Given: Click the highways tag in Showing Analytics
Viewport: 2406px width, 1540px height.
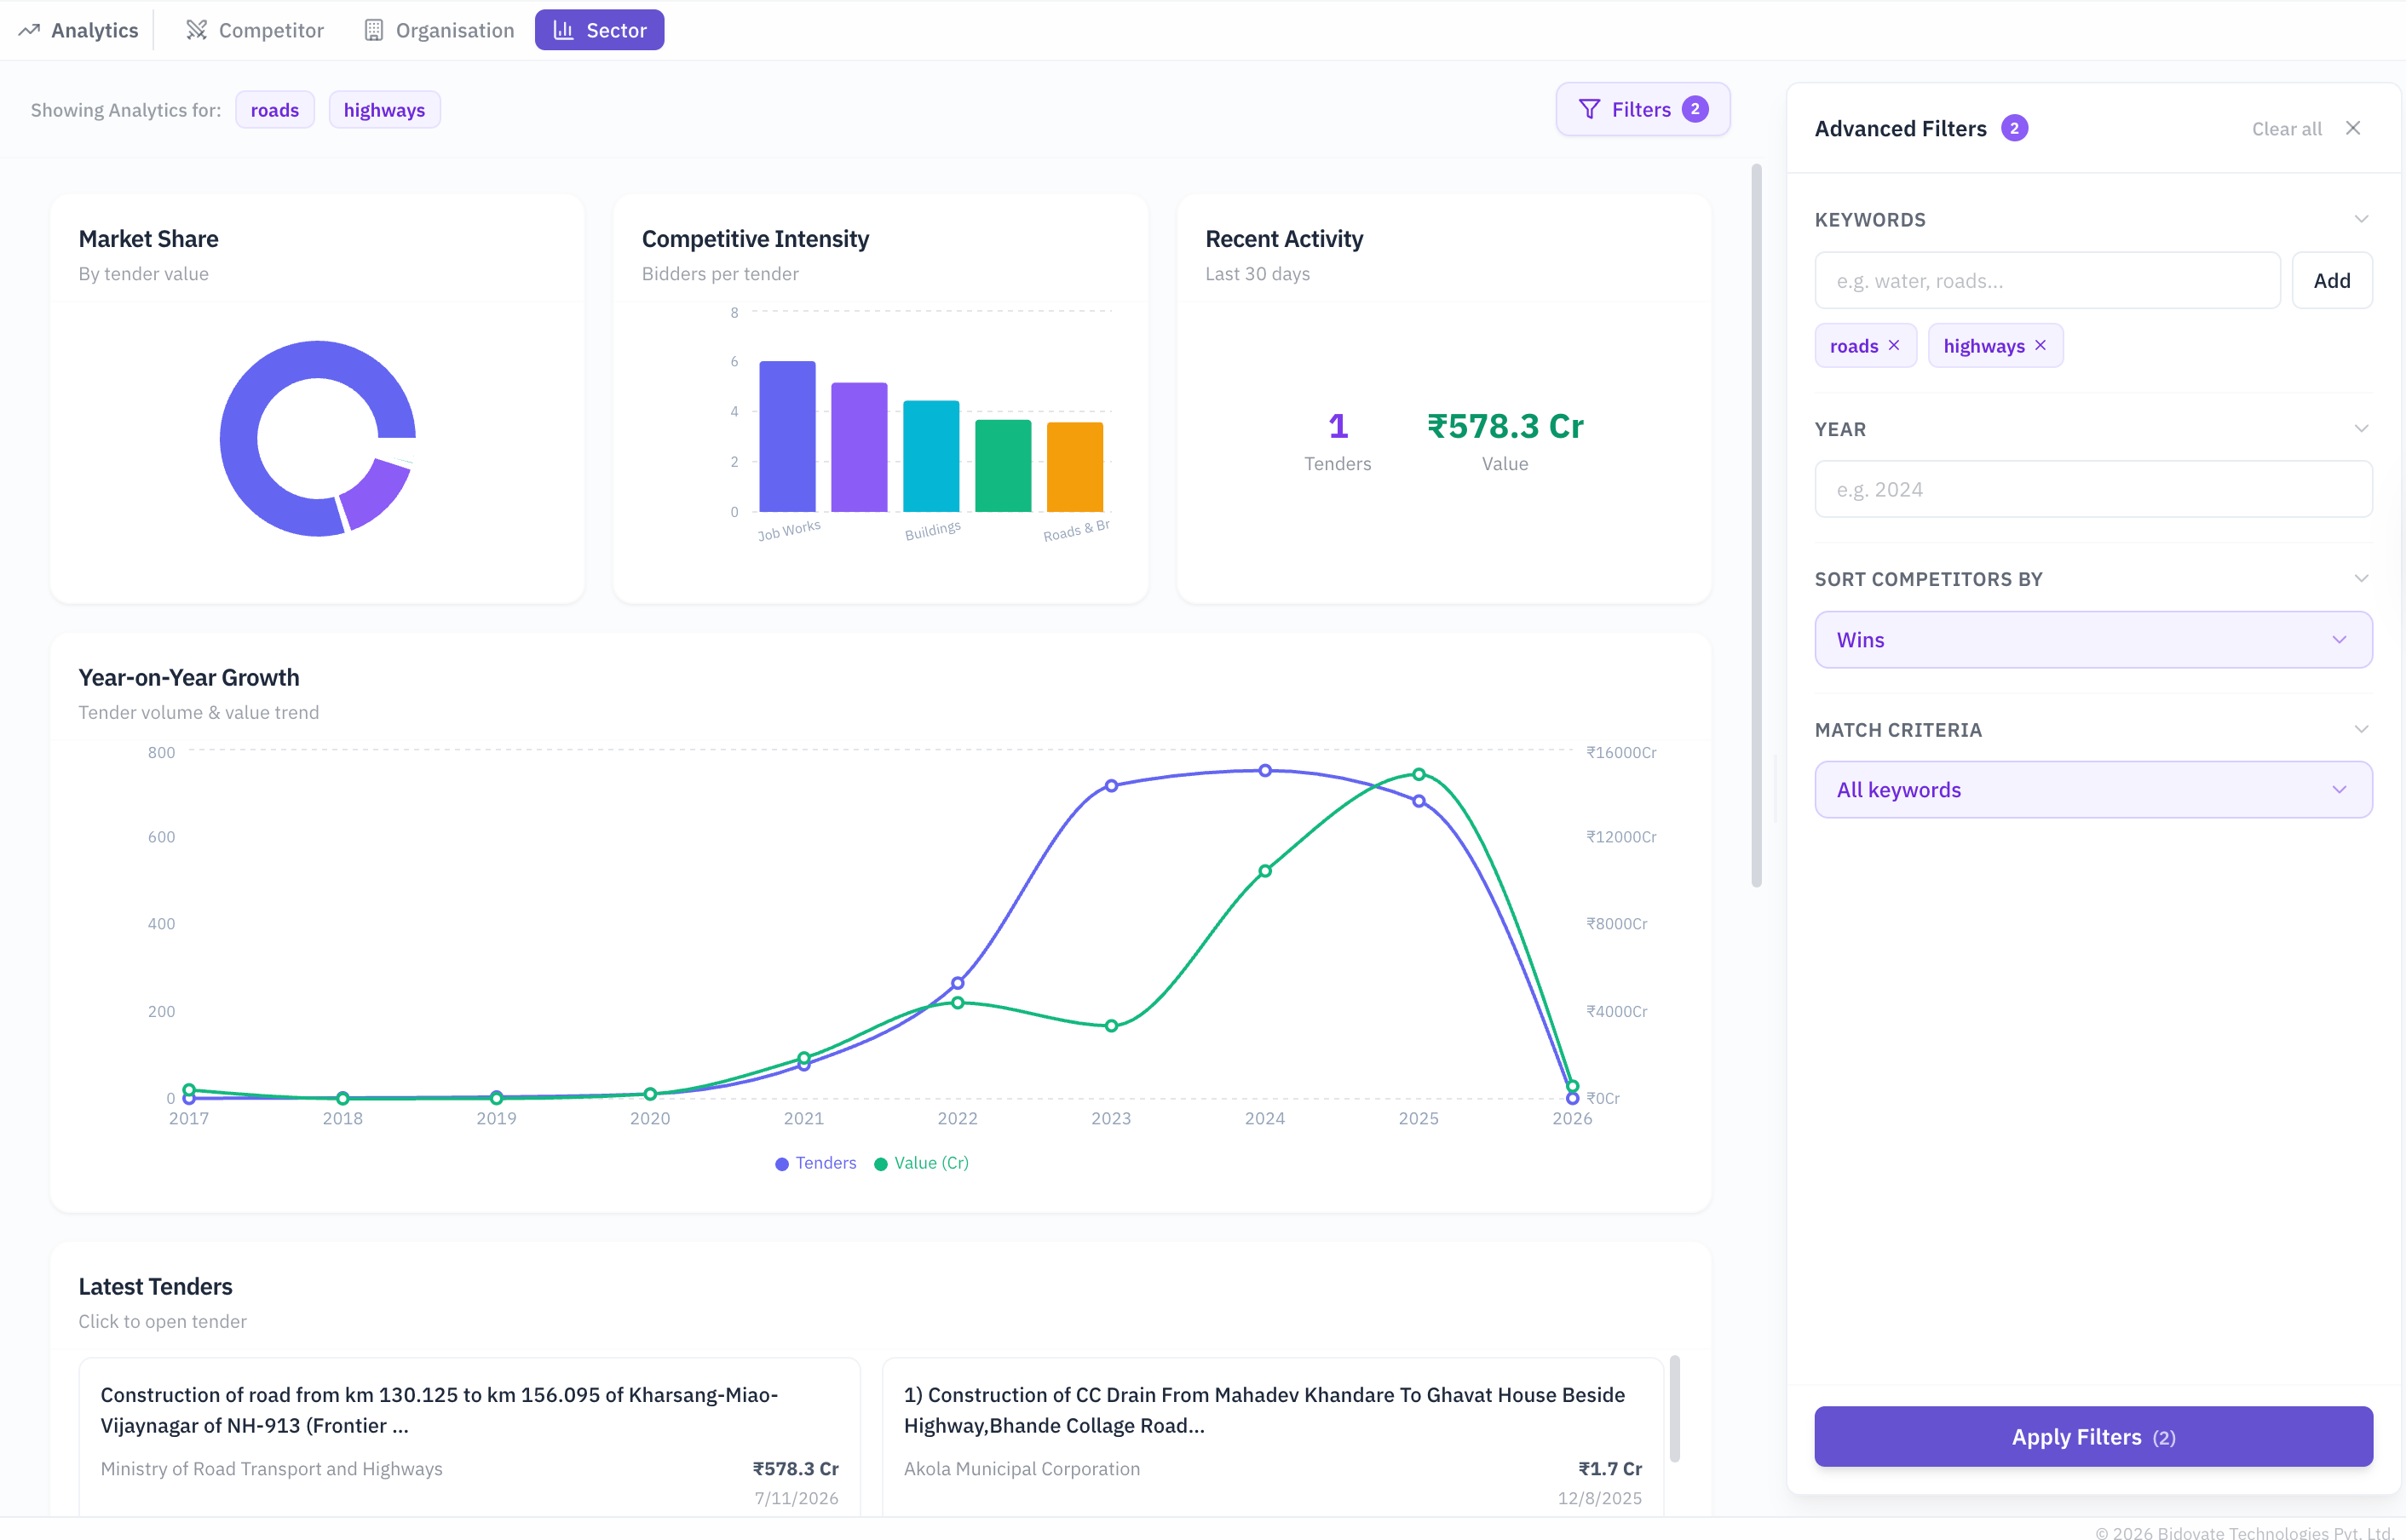Looking at the screenshot, I should coord(384,110).
